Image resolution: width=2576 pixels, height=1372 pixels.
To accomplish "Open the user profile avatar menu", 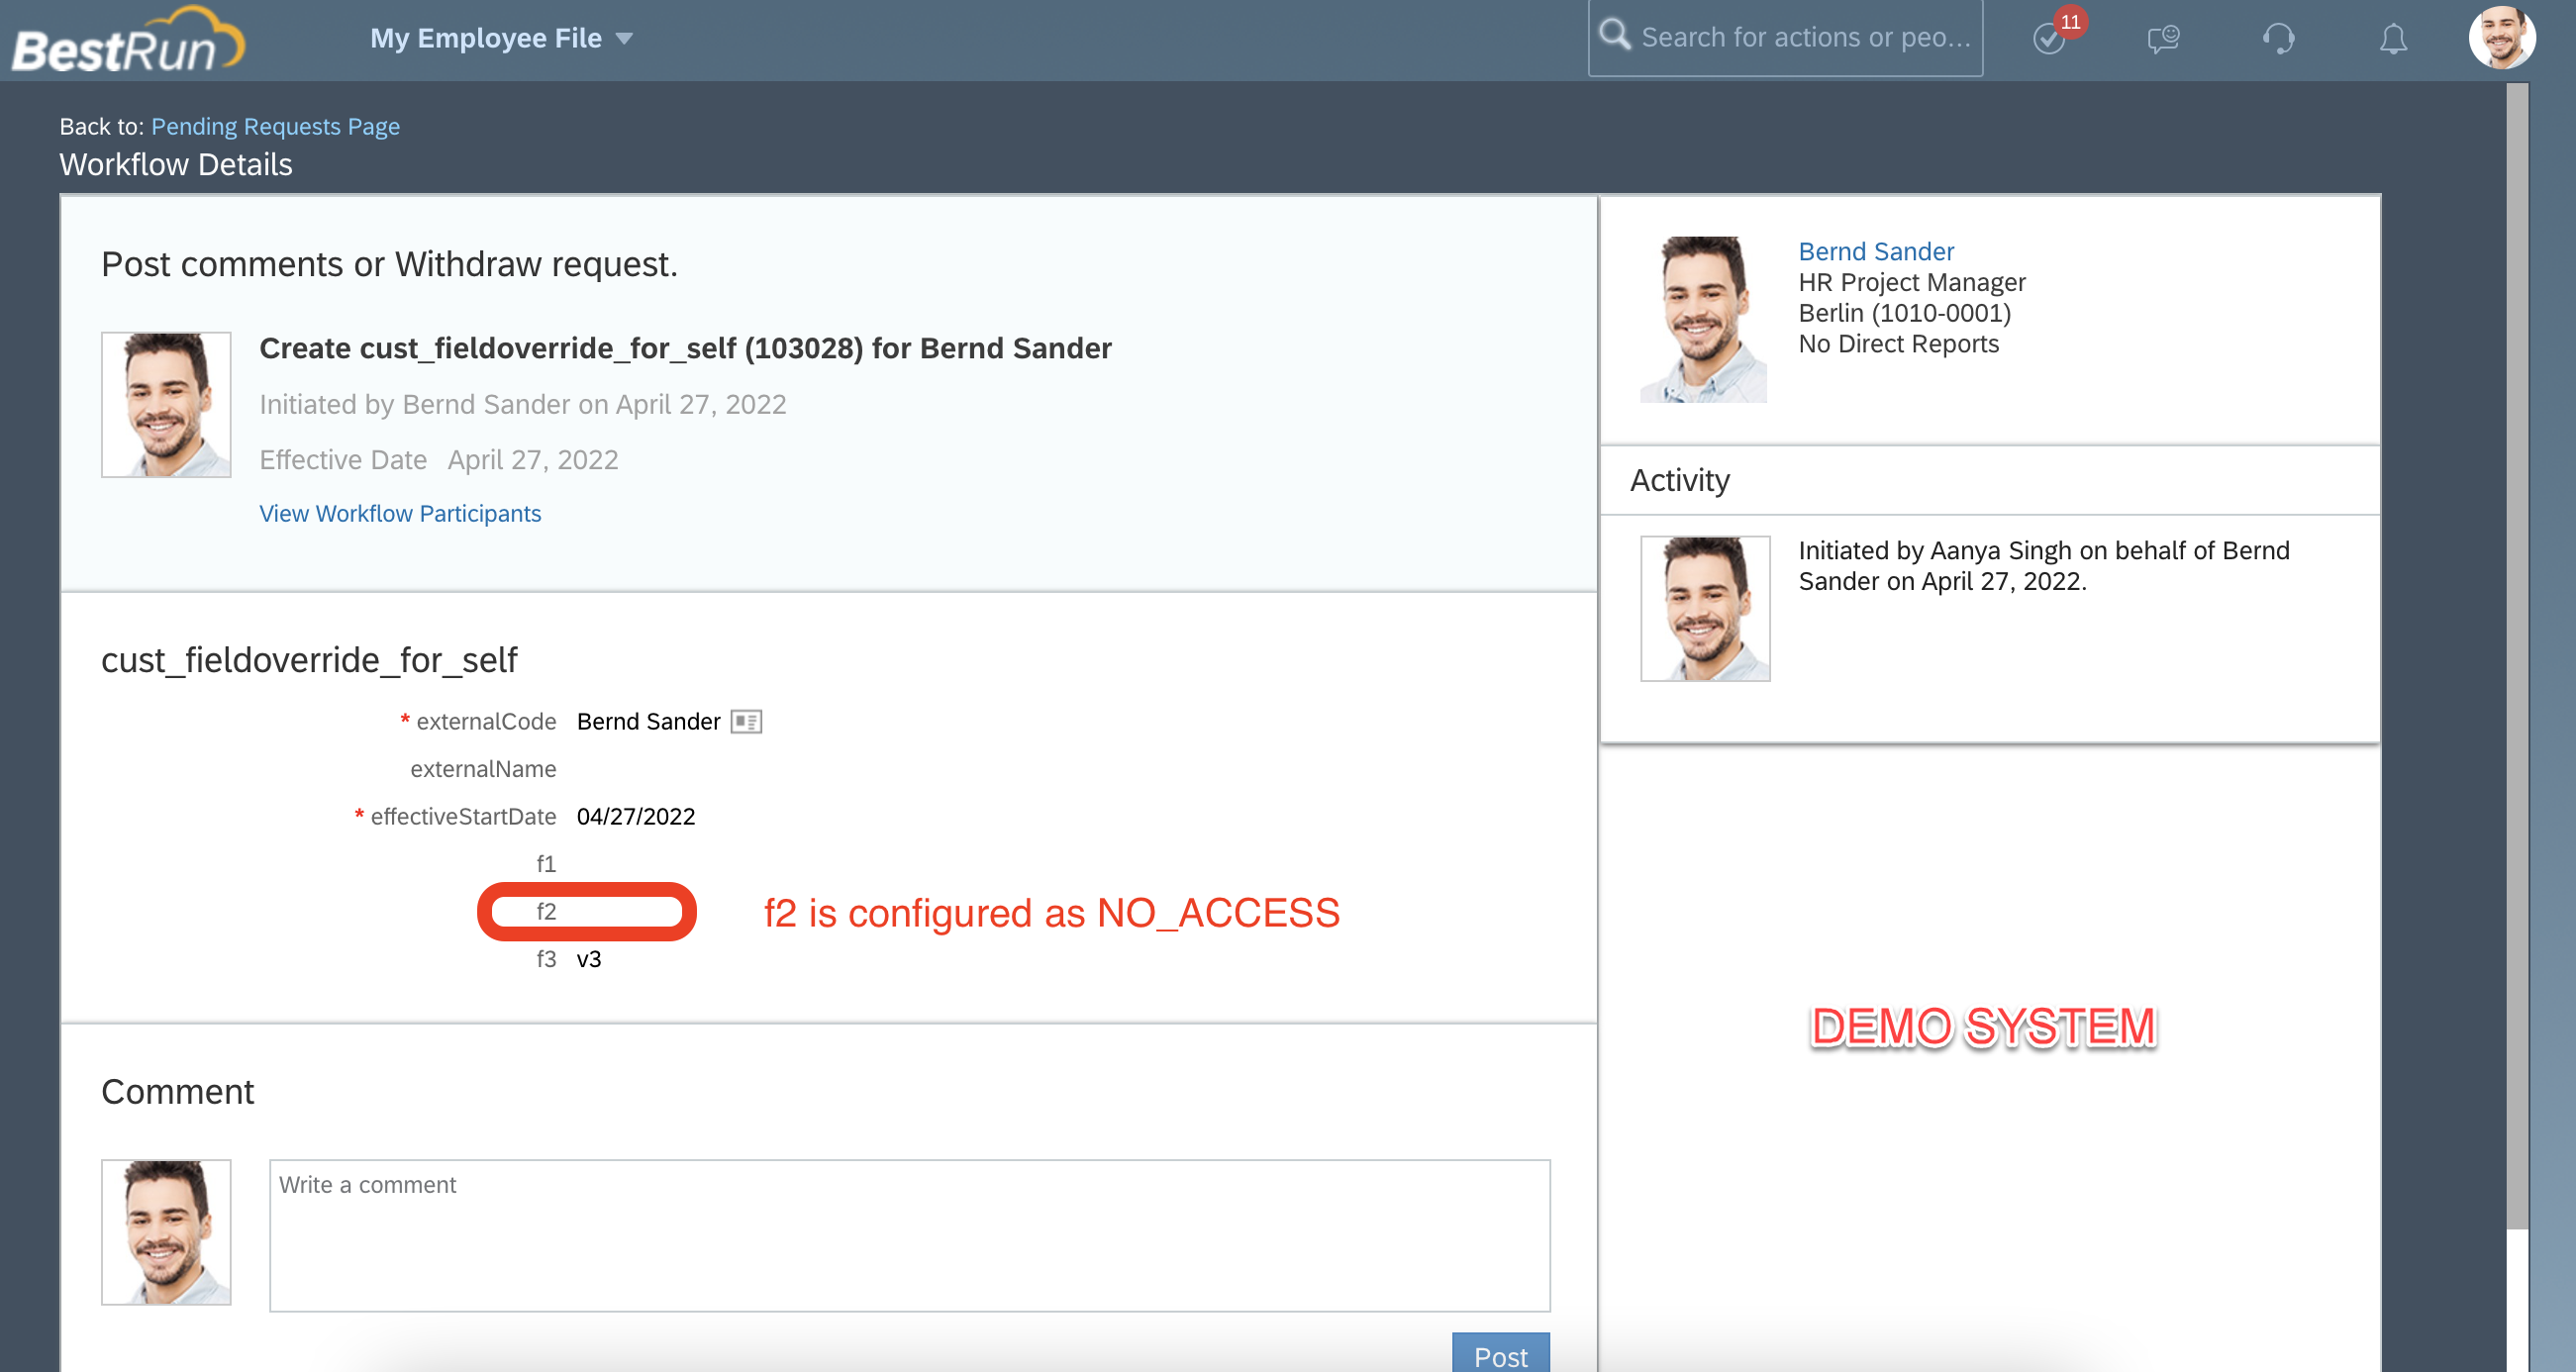I will [x=2502, y=37].
